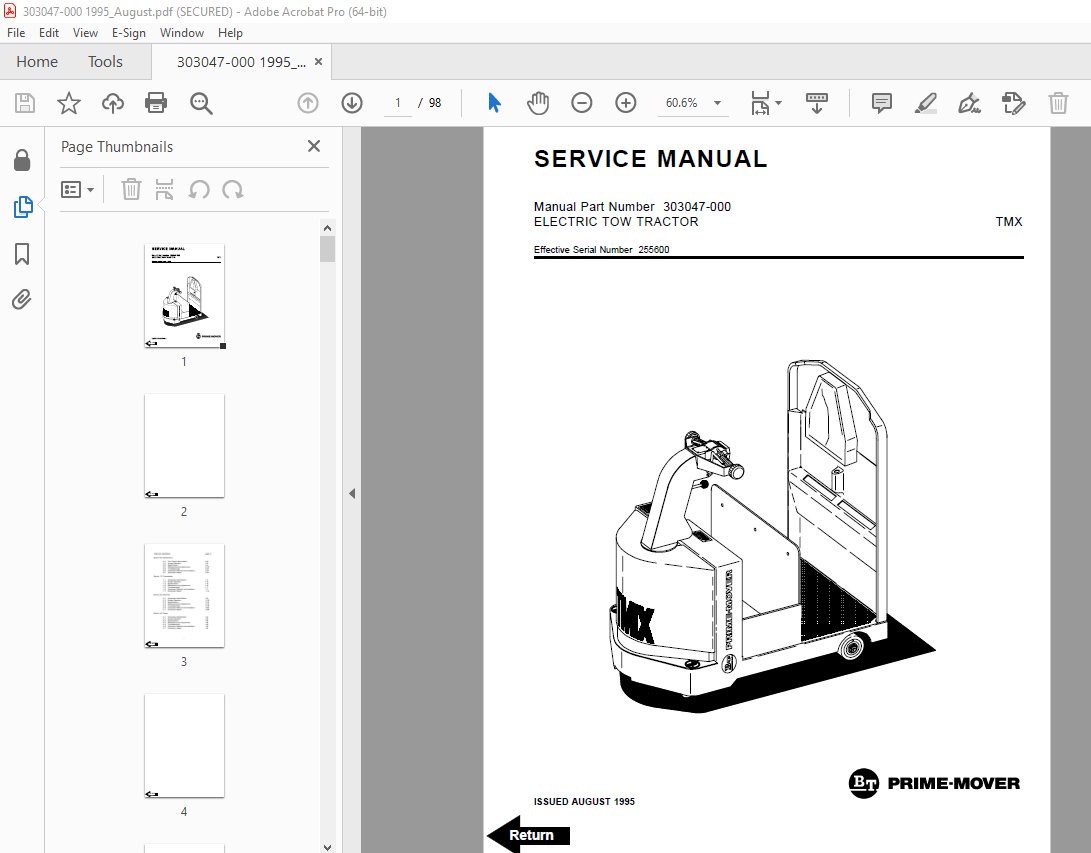Open the Window menu
The height and width of the screenshot is (853, 1091).
(x=182, y=33)
